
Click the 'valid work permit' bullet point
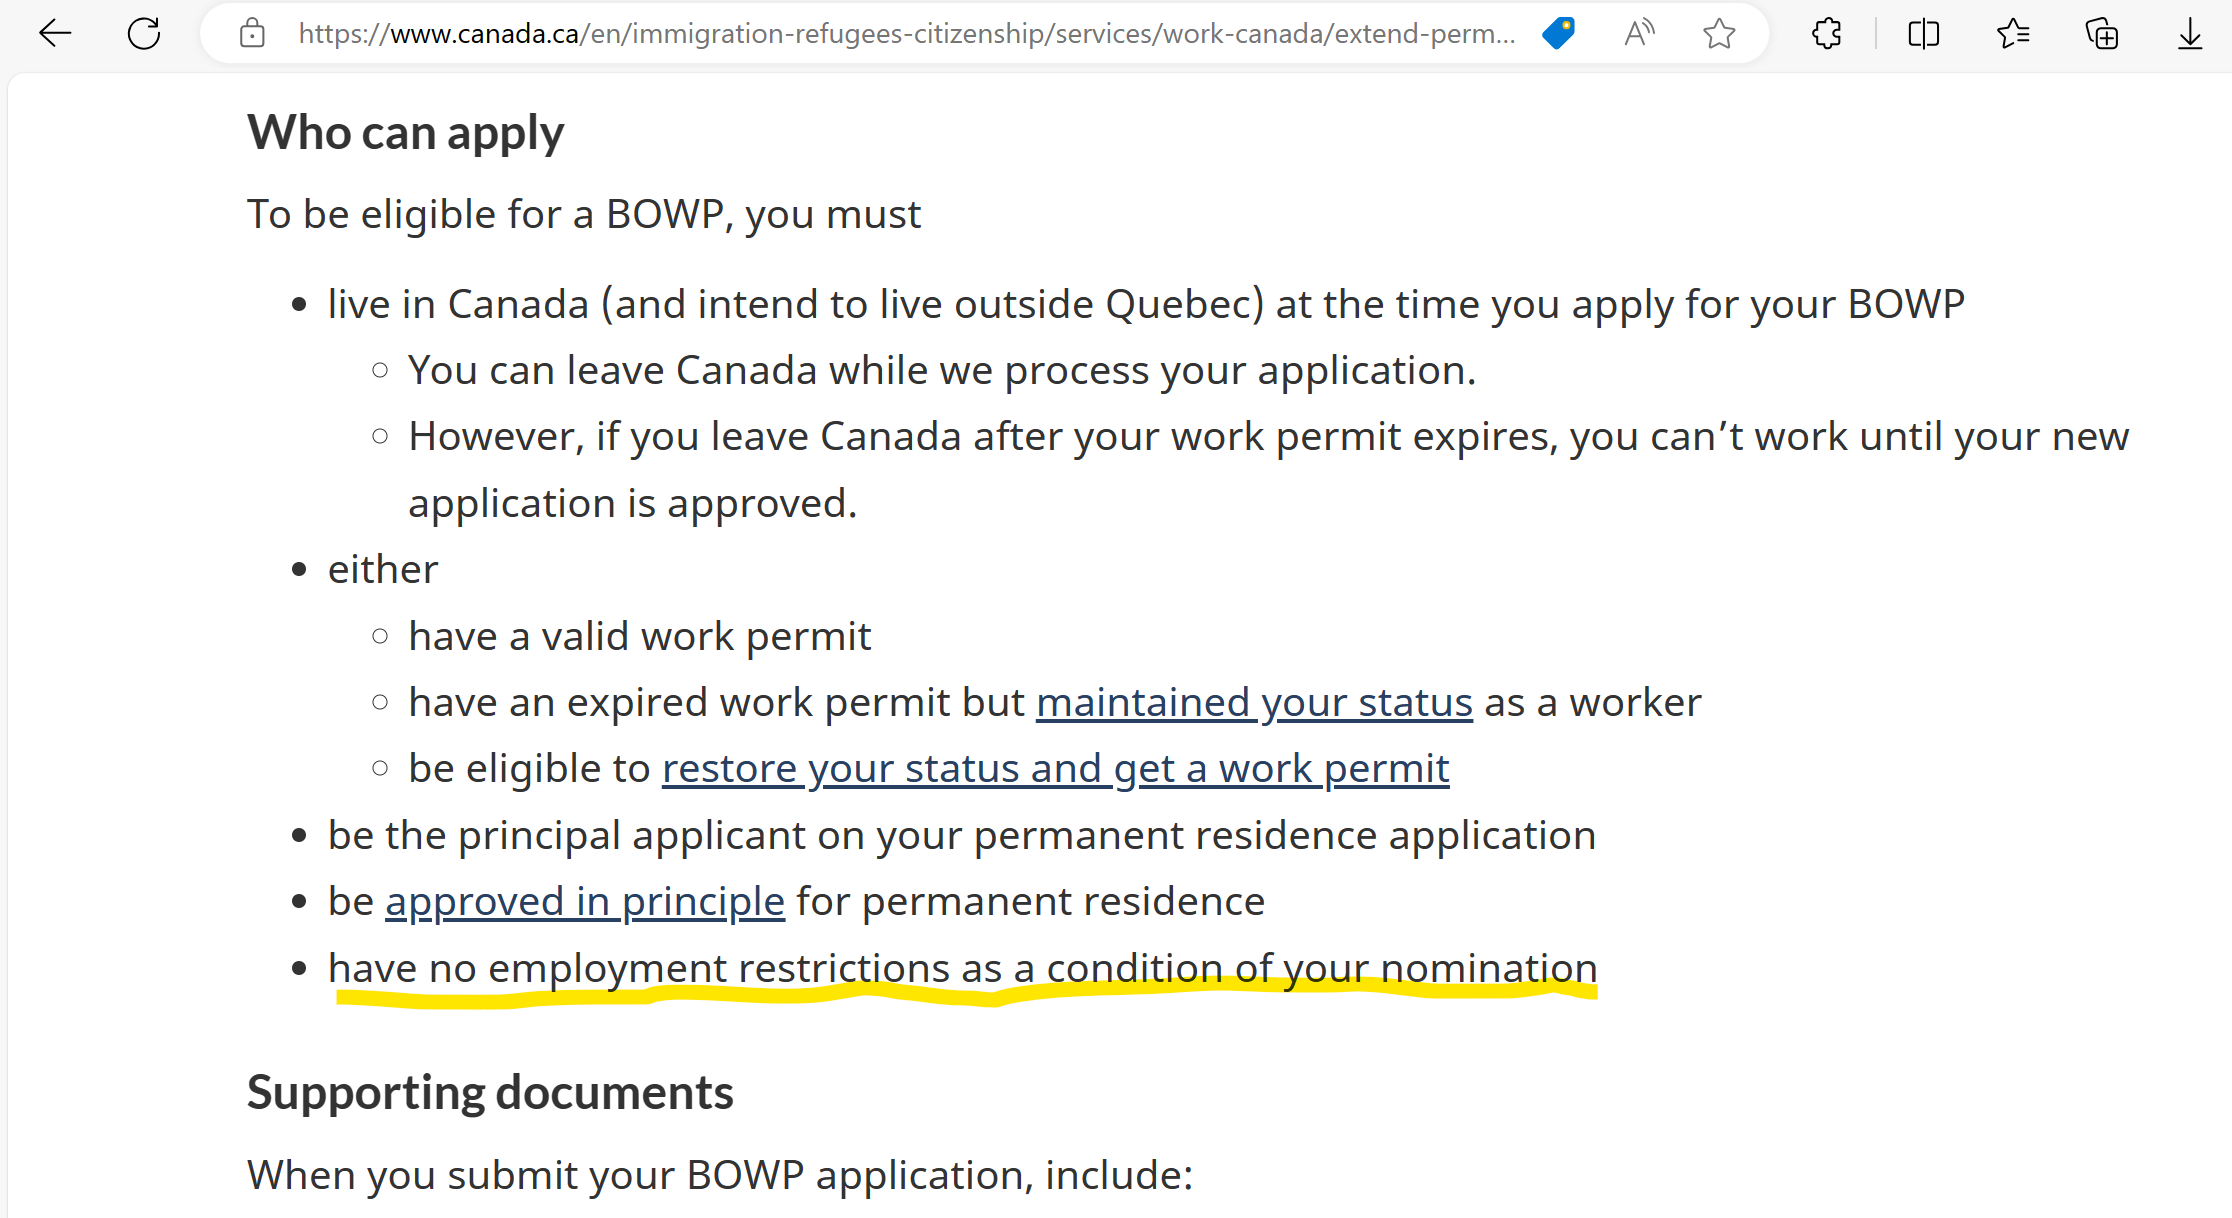pyautogui.click(x=639, y=635)
